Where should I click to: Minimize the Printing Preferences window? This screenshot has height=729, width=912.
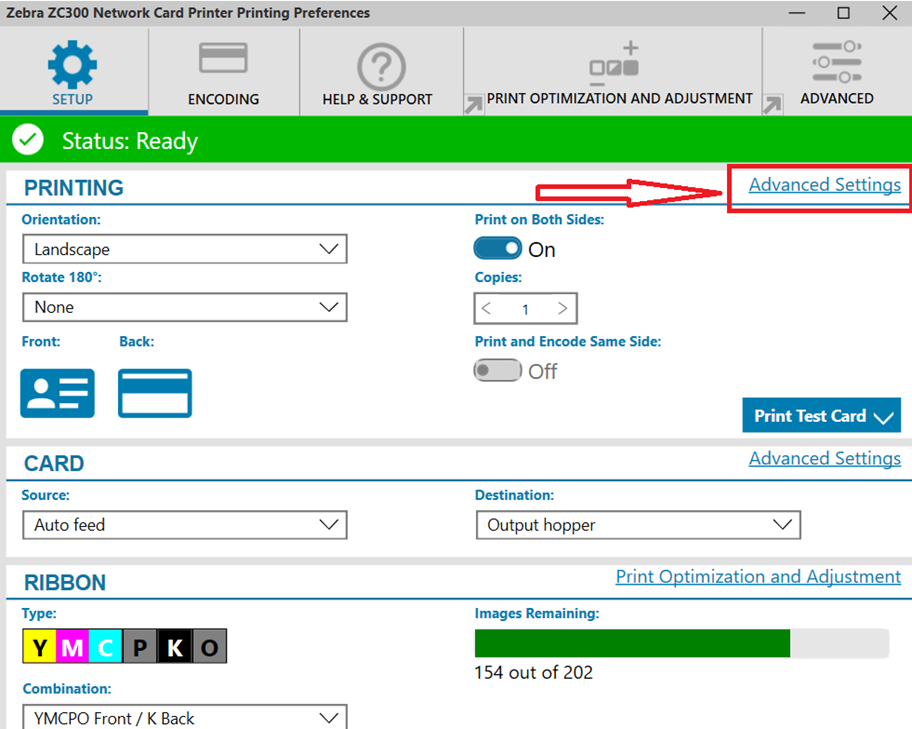click(797, 13)
